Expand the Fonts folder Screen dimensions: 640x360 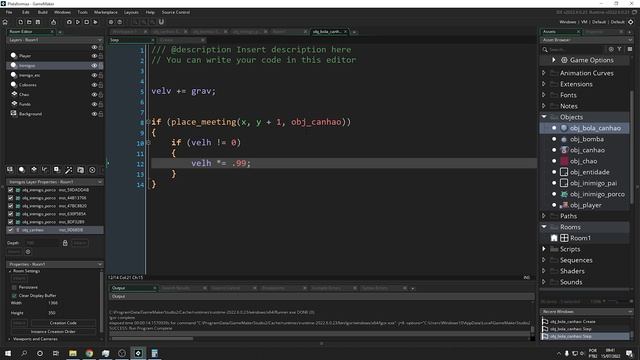pos(544,95)
